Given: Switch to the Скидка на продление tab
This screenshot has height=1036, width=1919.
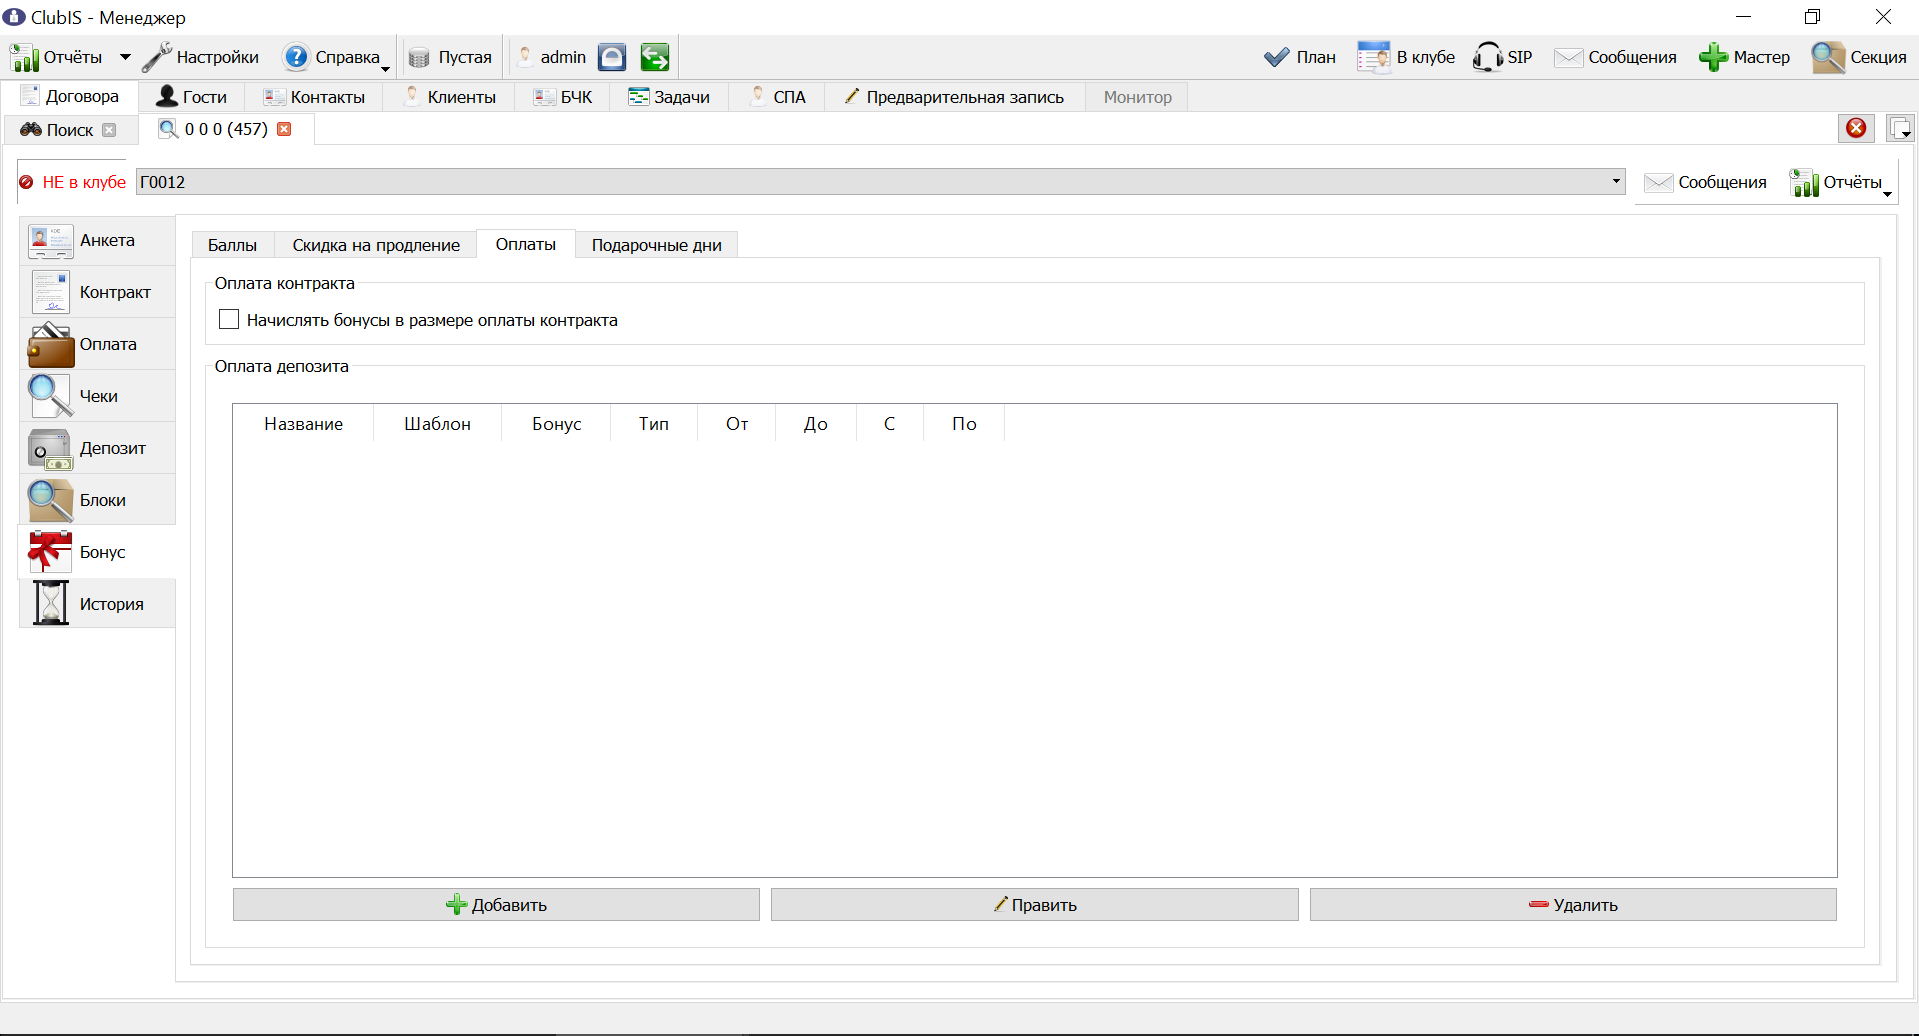Looking at the screenshot, I should coord(376,245).
